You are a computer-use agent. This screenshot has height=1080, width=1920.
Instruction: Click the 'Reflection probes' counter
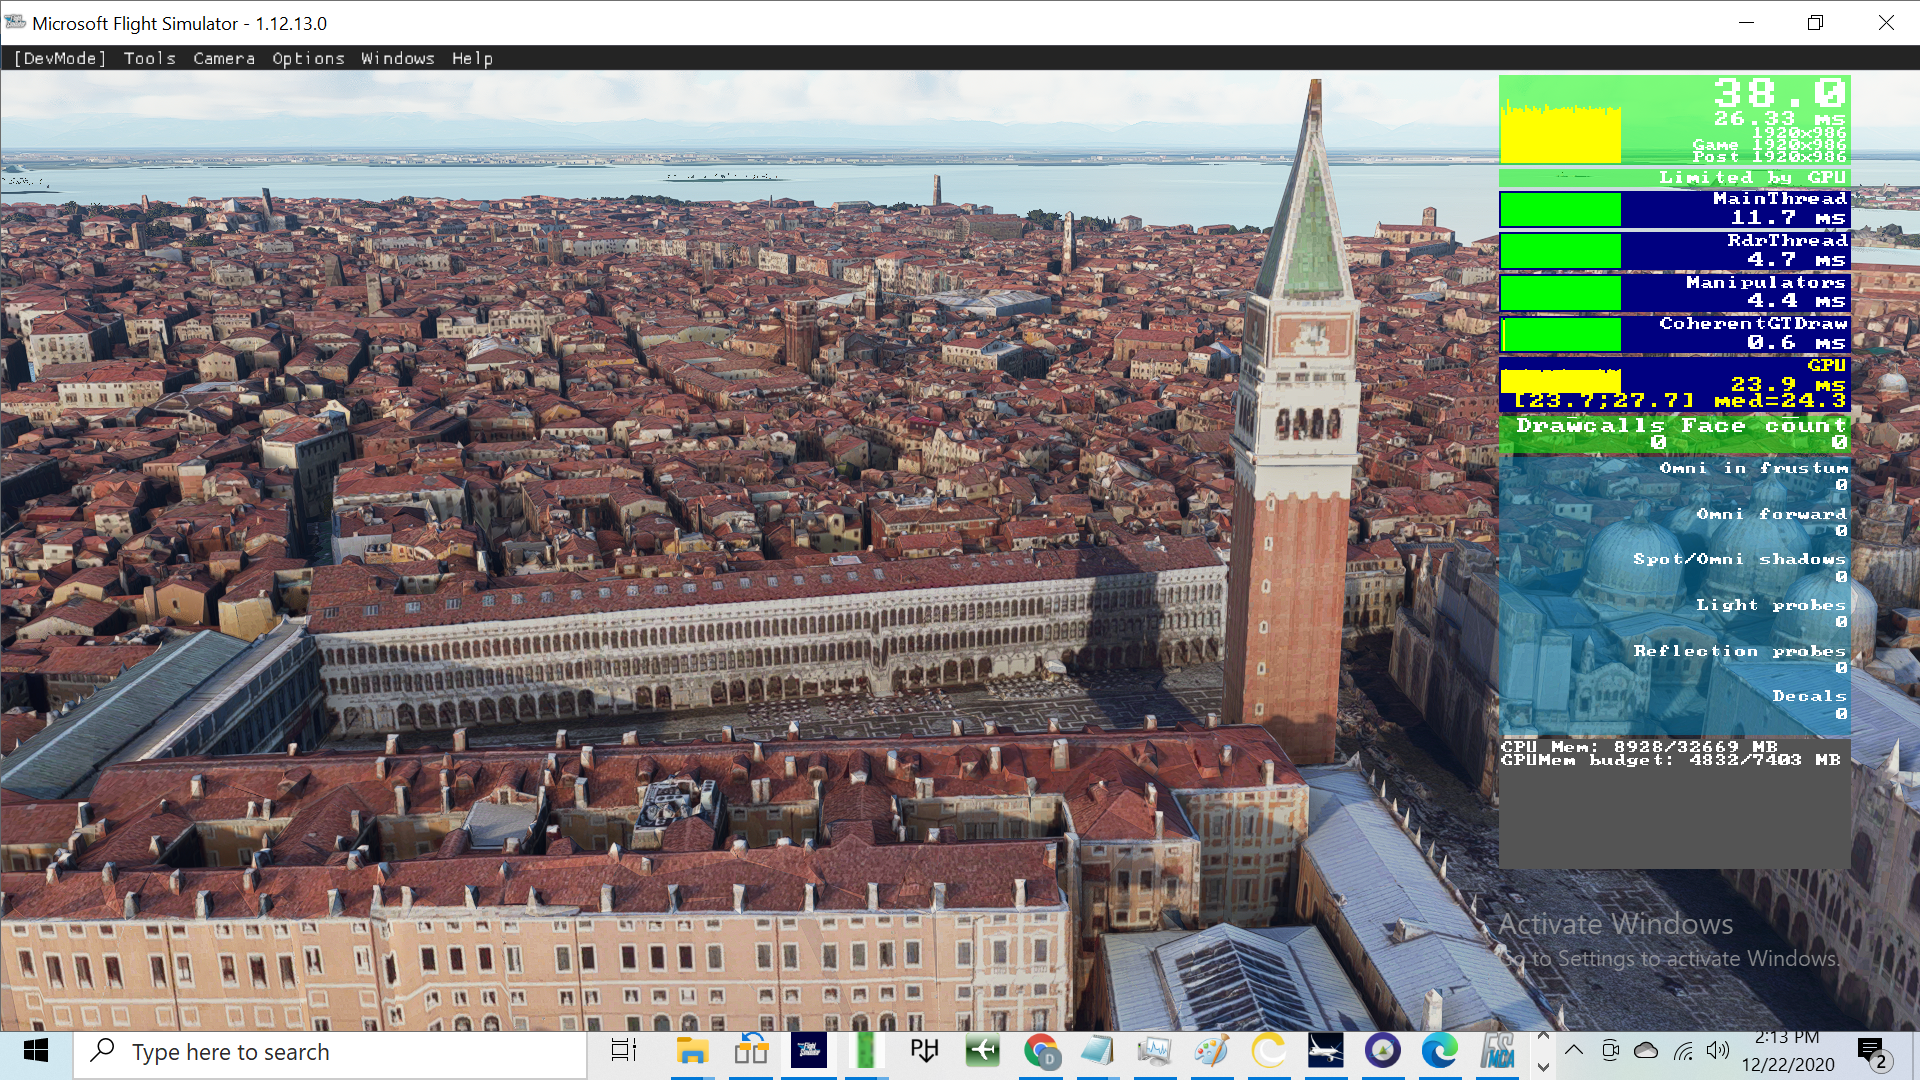[x=1740, y=658]
